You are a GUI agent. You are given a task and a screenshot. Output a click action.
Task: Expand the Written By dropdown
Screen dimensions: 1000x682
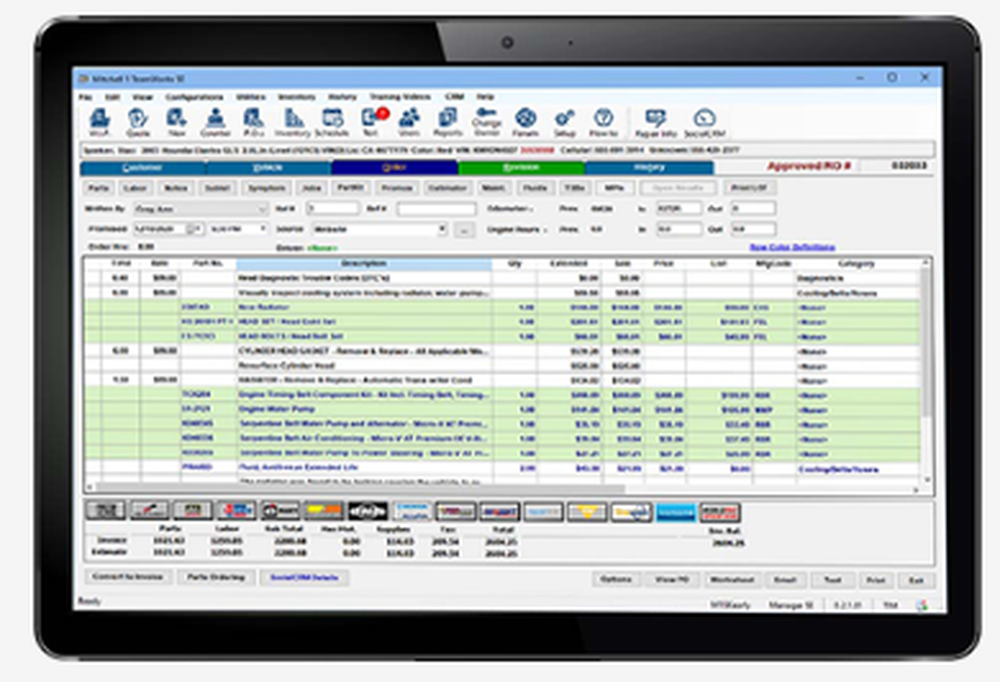(x=262, y=209)
